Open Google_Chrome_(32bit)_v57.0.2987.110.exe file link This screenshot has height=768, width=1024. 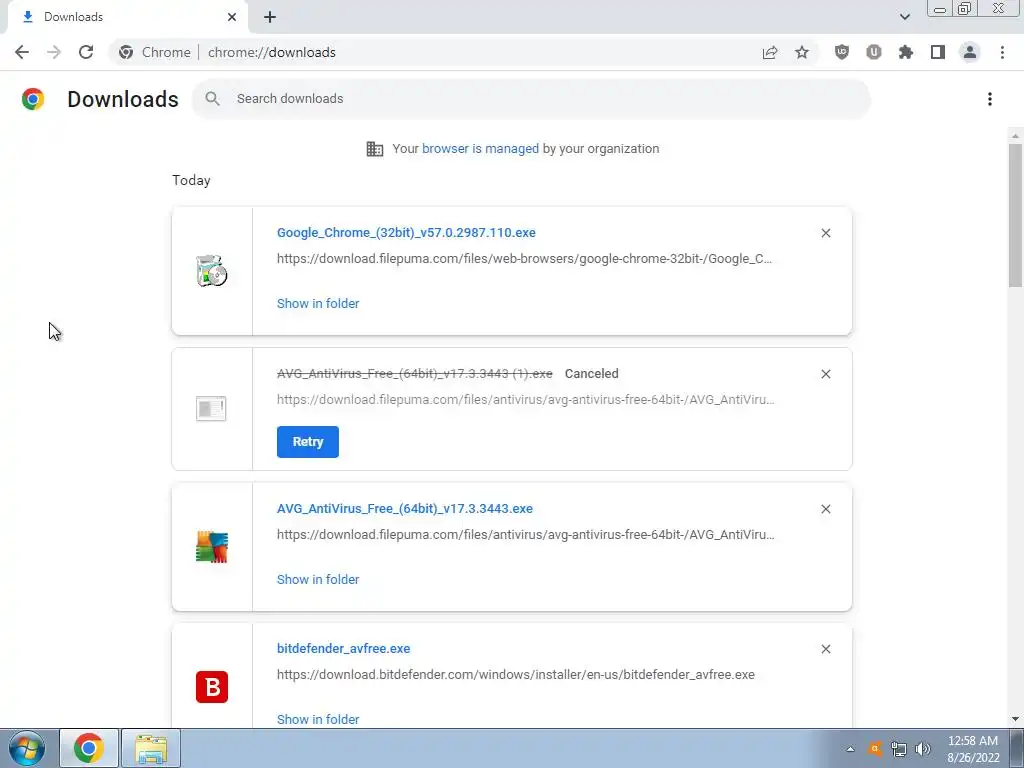pos(406,232)
